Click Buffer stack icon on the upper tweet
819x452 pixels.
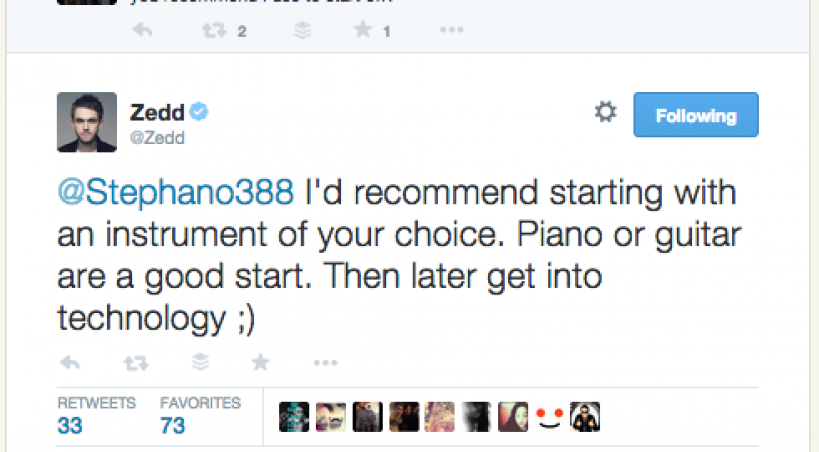[x=300, y=31]
